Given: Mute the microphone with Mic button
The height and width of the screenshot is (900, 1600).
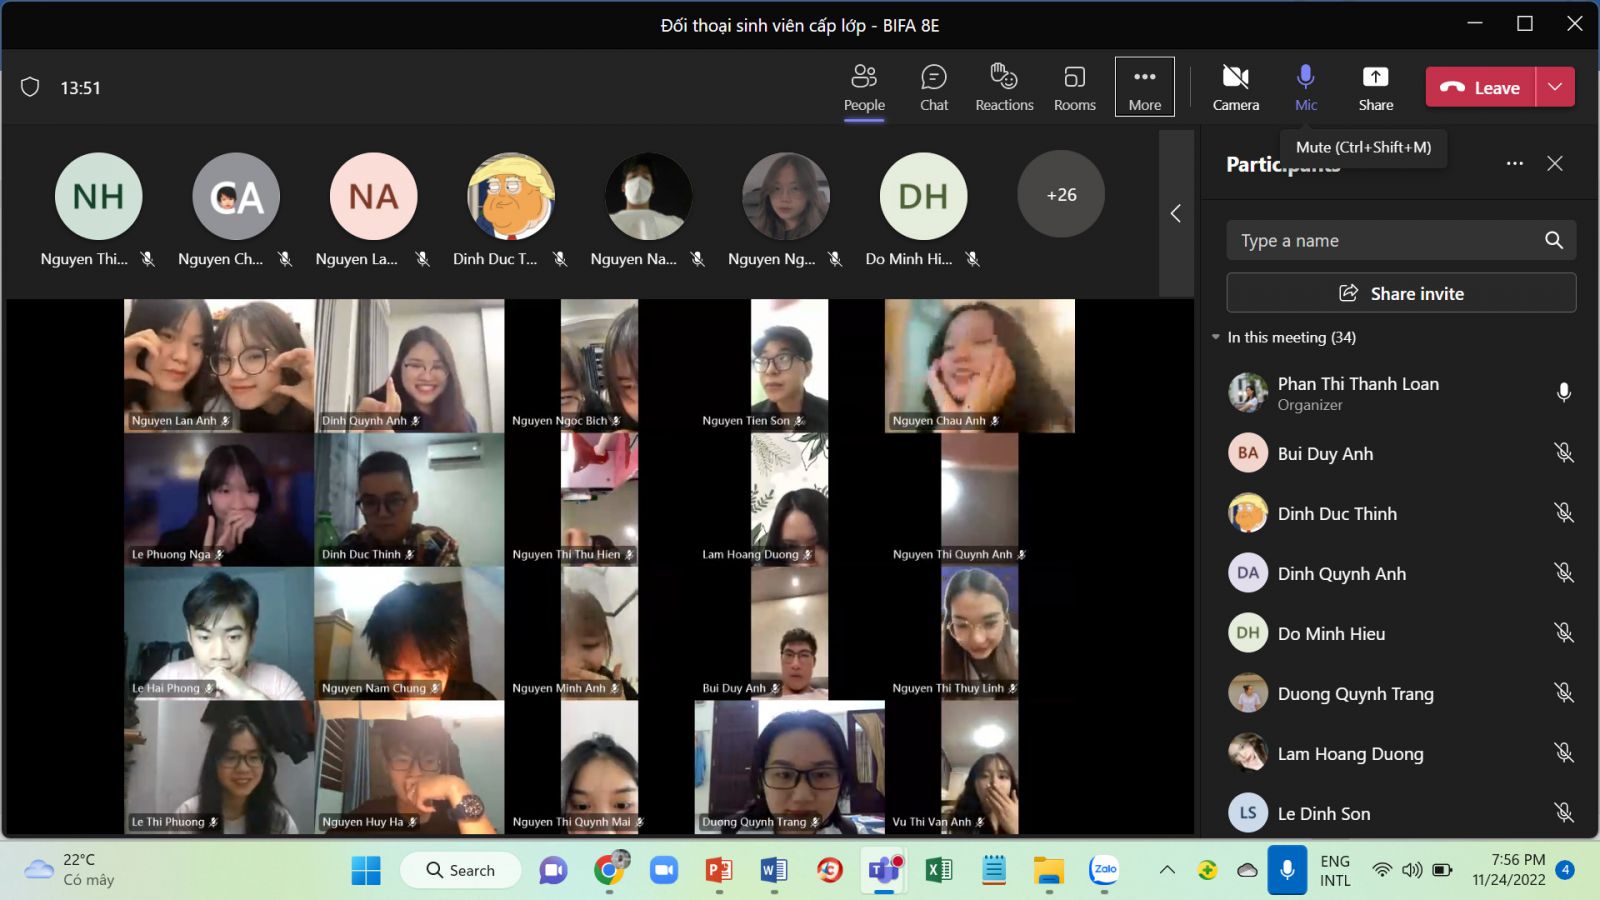Looking at the screenshot, I should [x=1305, y=88].
